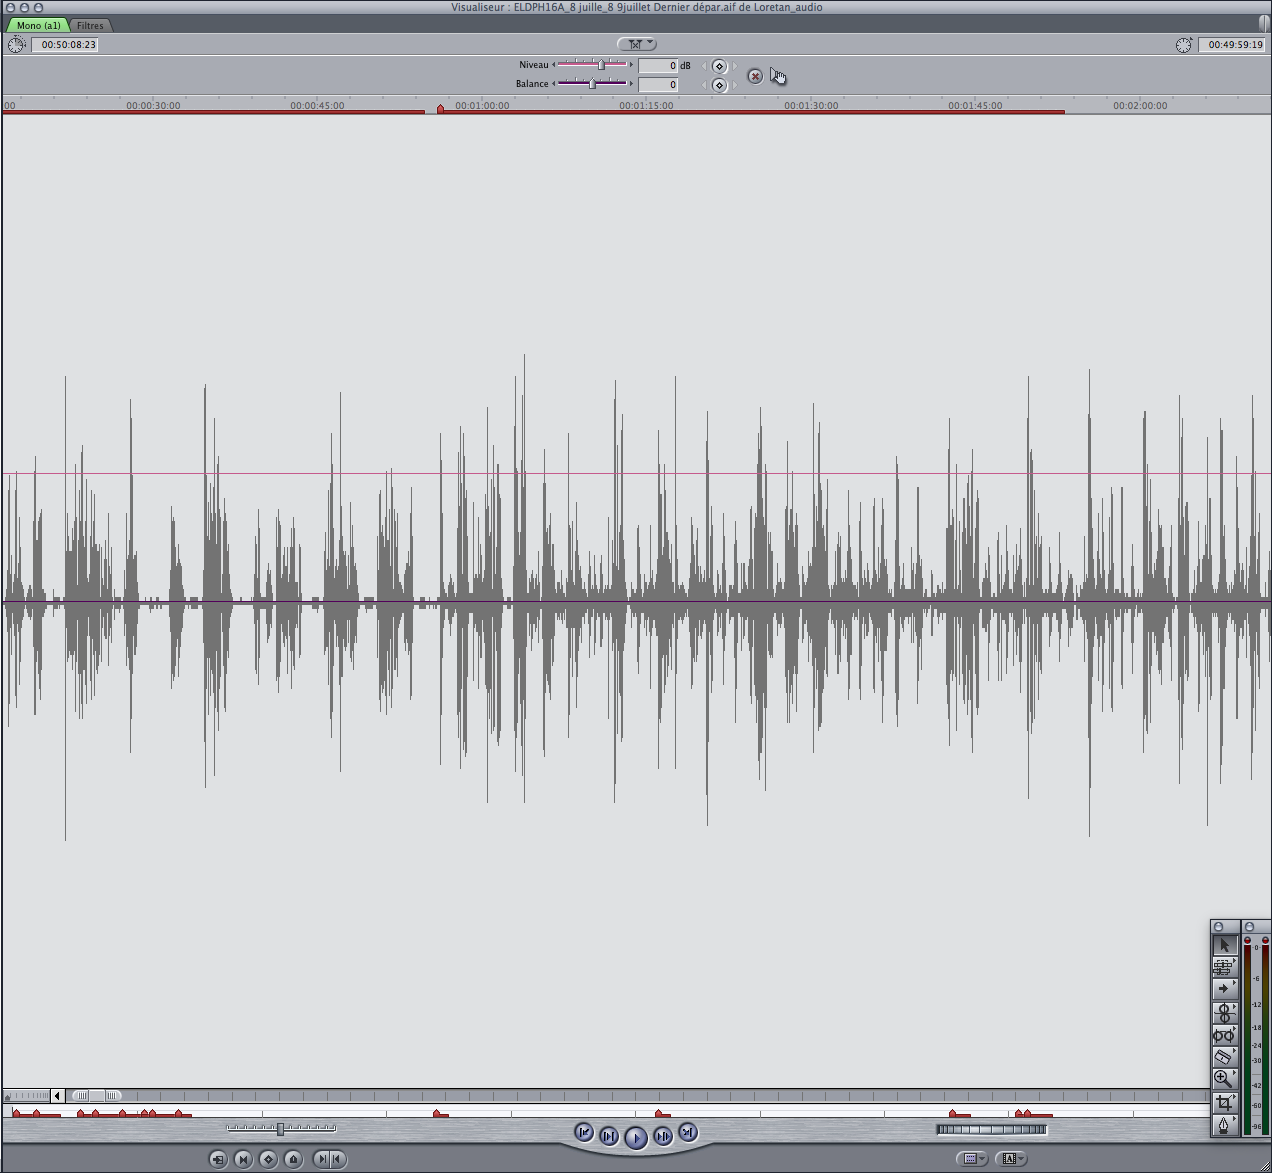Select the Crop tool
The height and width of the screenshot is (1173, 1272).
pyautogui.click(x=1224, y=1102)
